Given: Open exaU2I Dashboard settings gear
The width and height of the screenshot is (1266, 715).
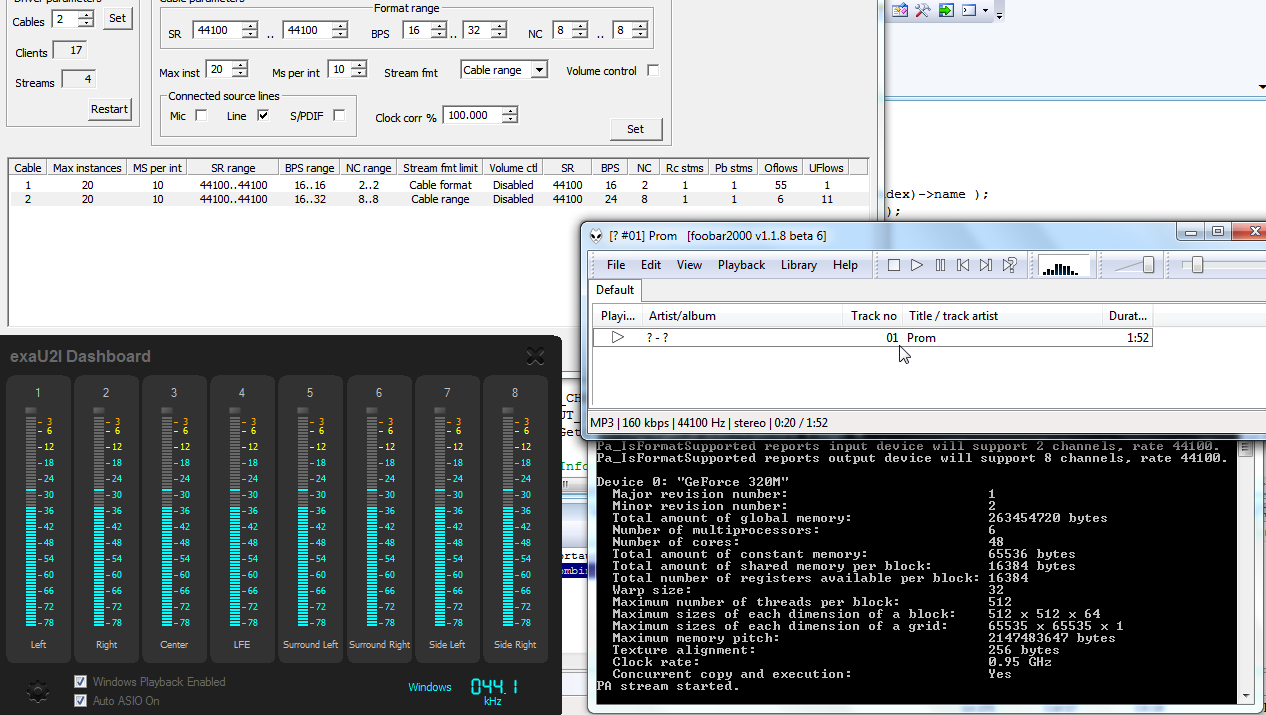Looking at the screenshot, I should pyautogui.click(x=38, y=691).
